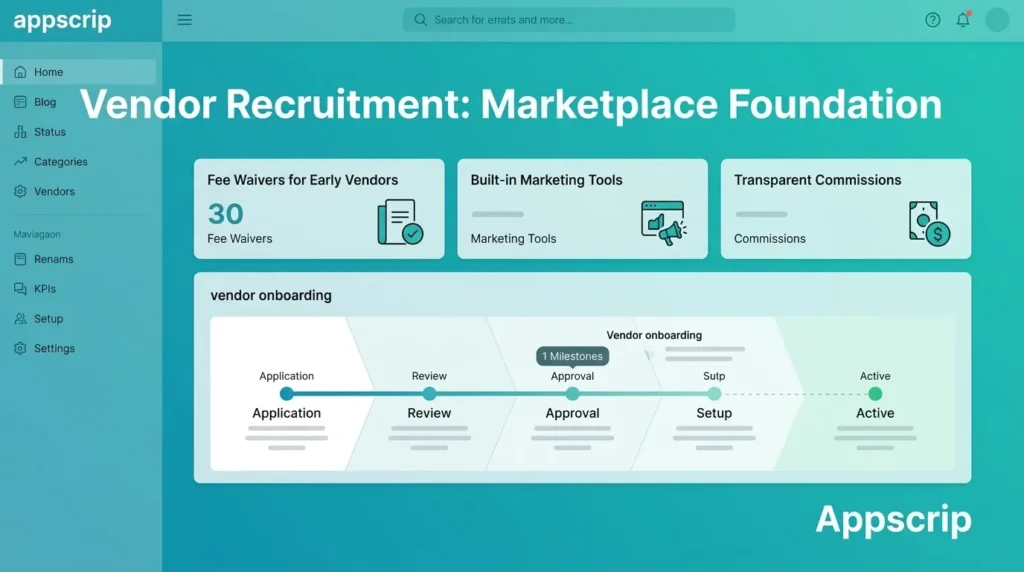Focus the 'Search for errats and more...' field
The image size is (1024, 572).
coord(569,20)
